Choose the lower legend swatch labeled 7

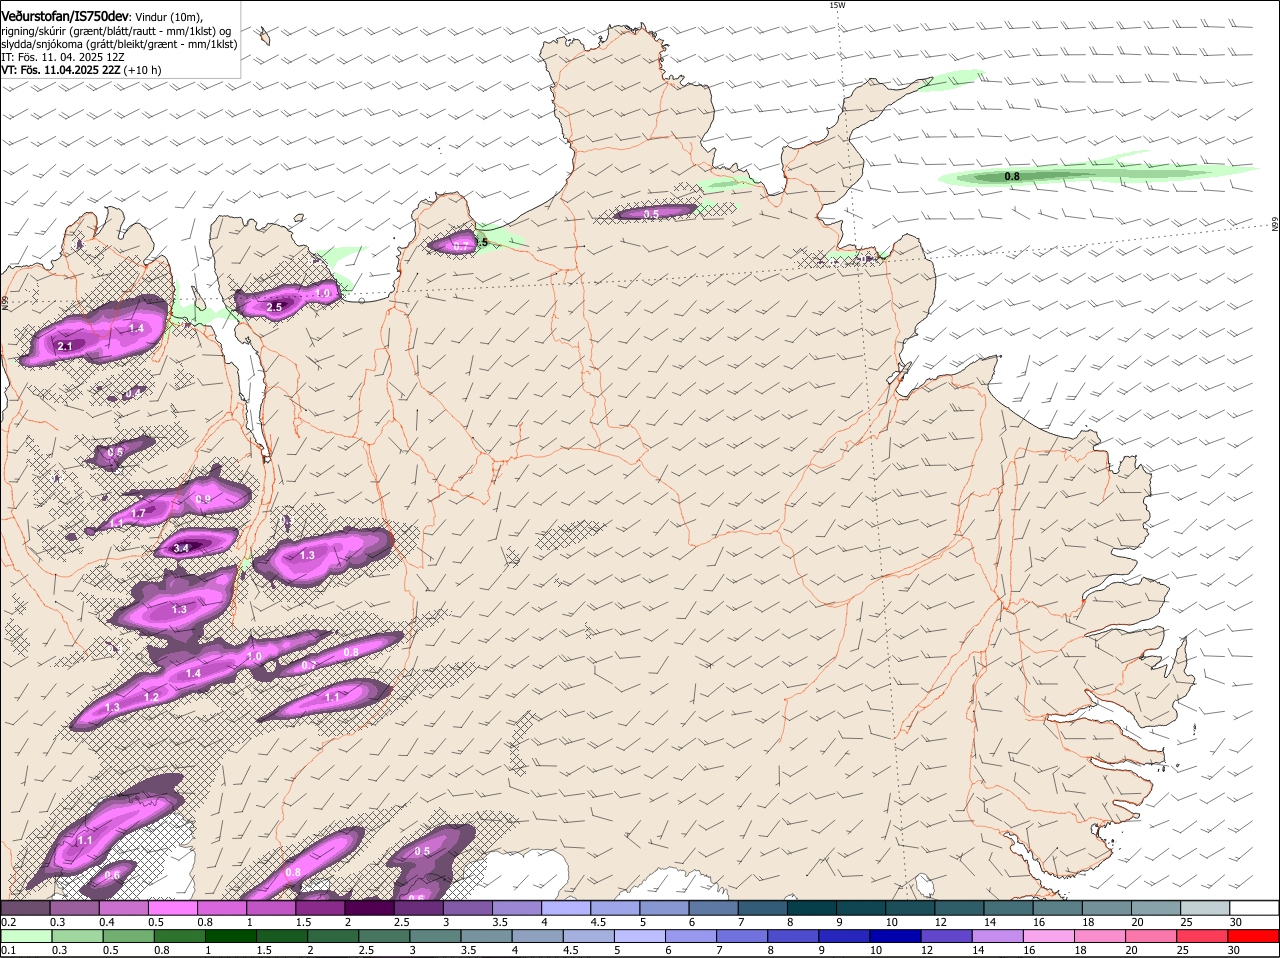click(742, 937)
